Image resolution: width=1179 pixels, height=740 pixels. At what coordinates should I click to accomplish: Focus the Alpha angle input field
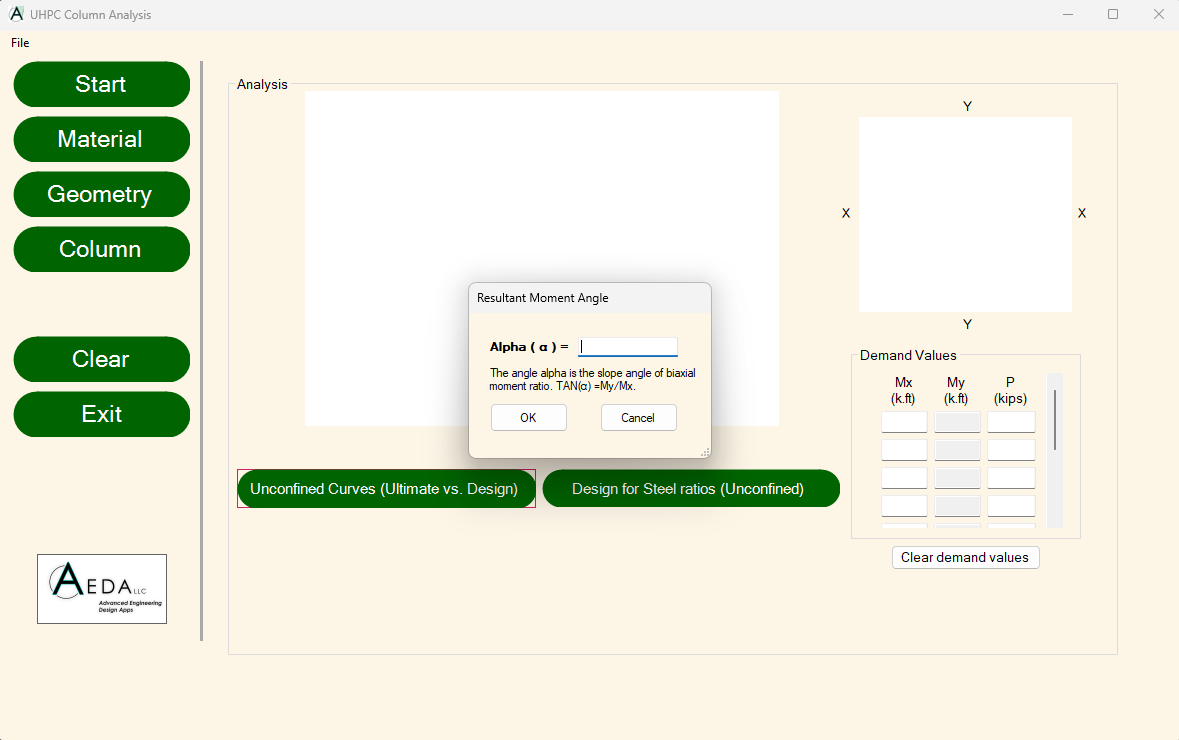click(628, 347)
